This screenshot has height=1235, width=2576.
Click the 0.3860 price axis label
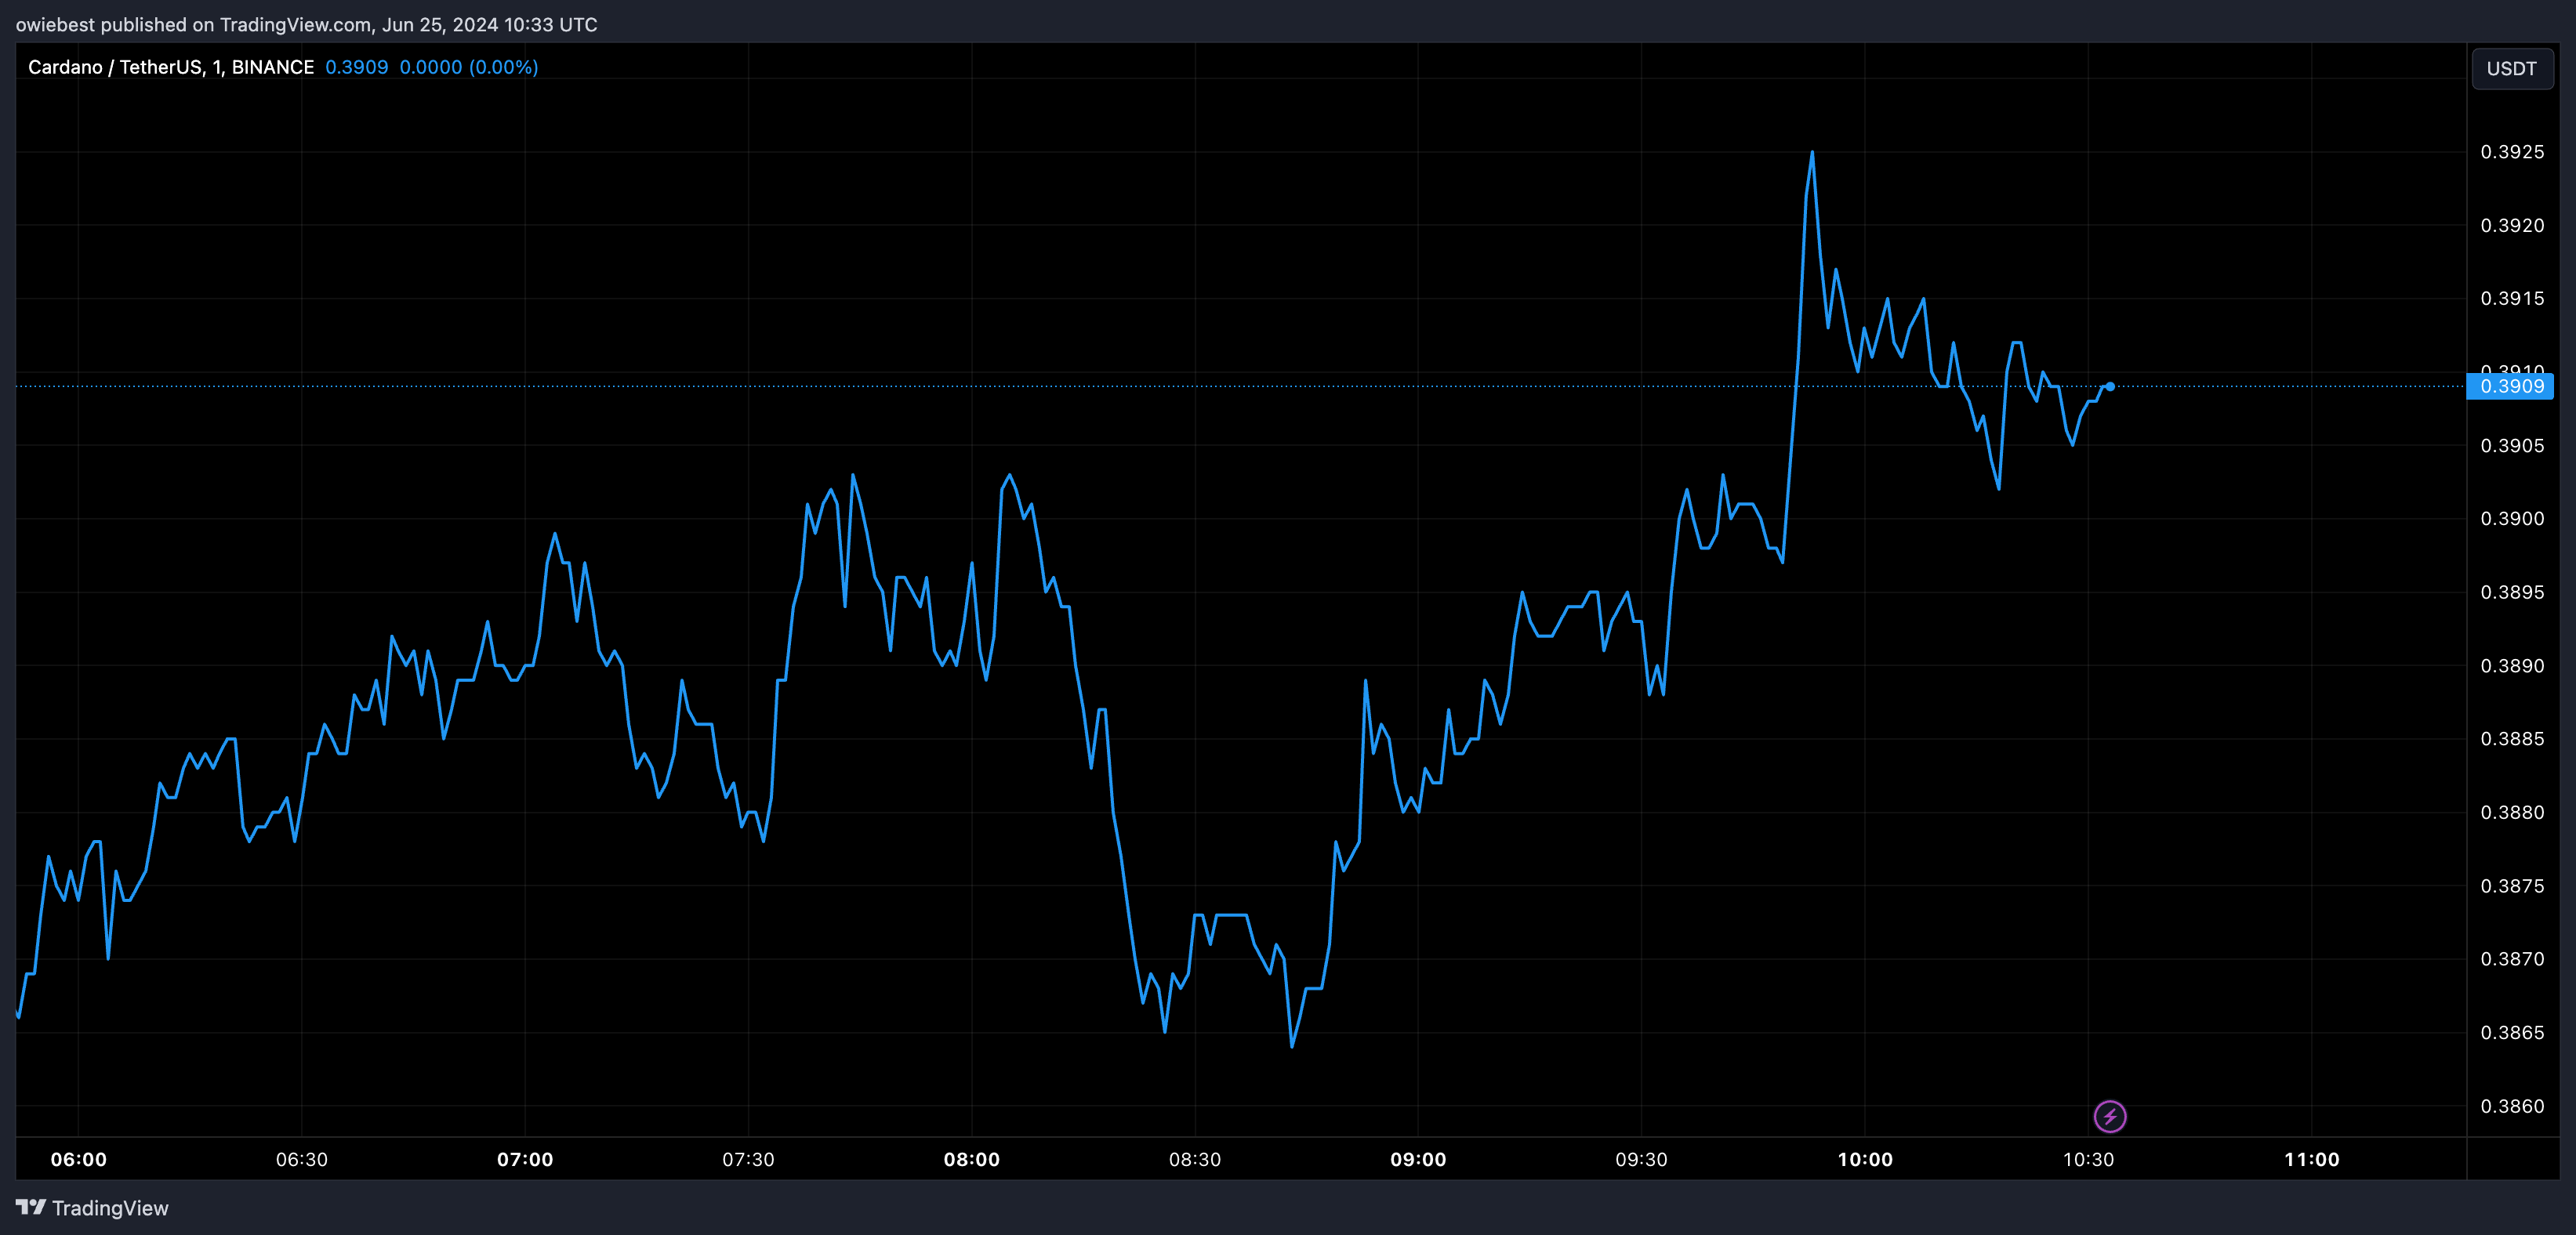tap(2512, 1106)
